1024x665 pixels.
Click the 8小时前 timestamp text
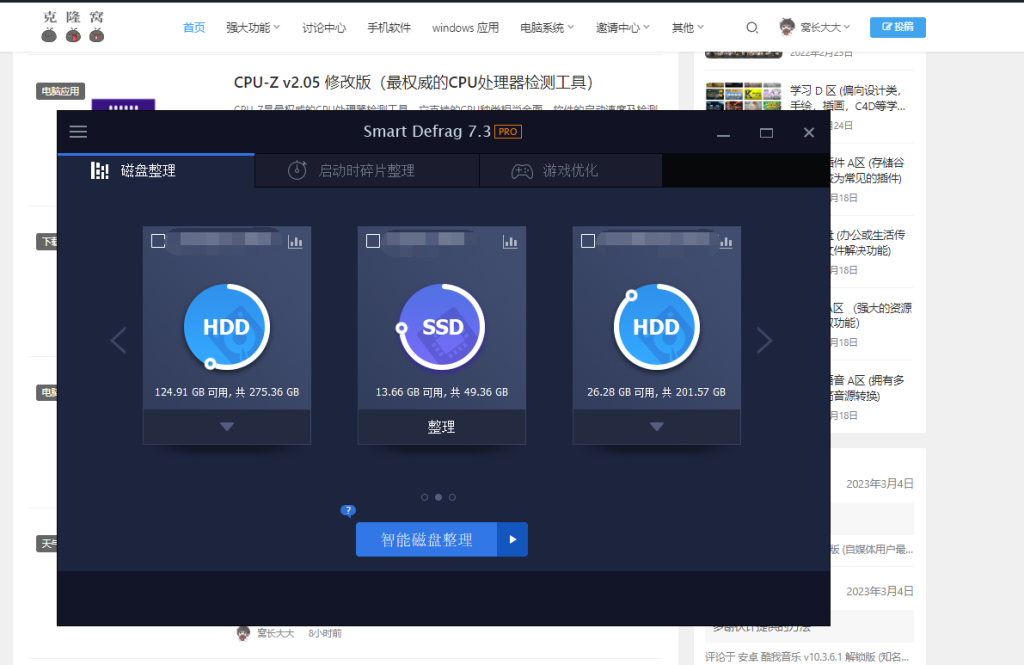[325, 633]
